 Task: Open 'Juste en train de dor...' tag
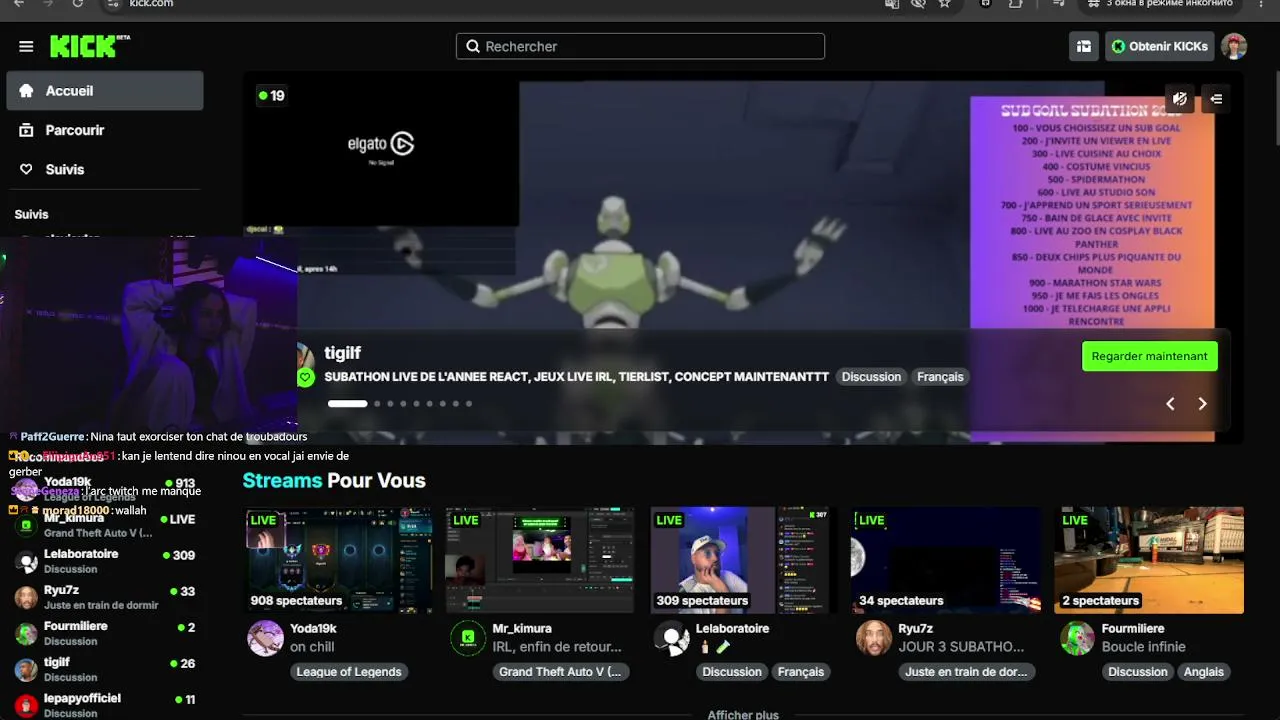click(x=966, y=672)
